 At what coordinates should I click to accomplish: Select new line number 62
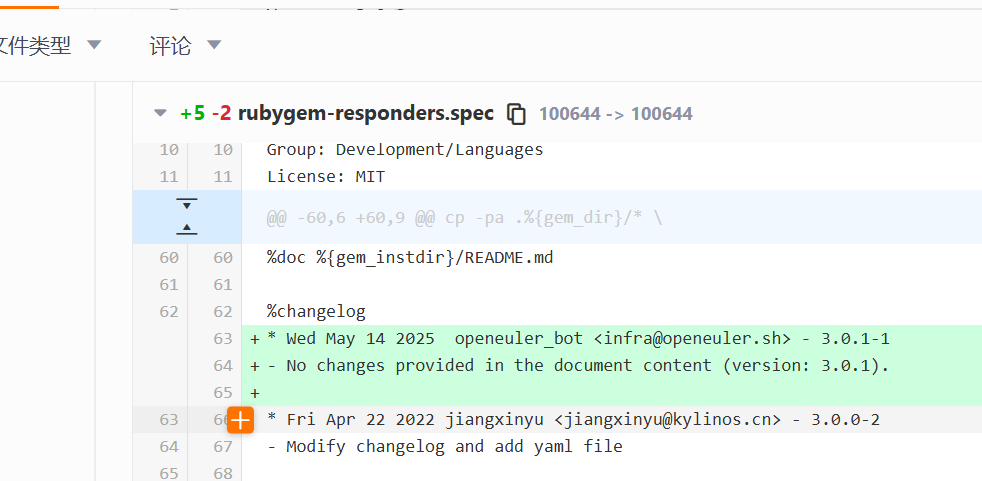click(x=222, y=312)
